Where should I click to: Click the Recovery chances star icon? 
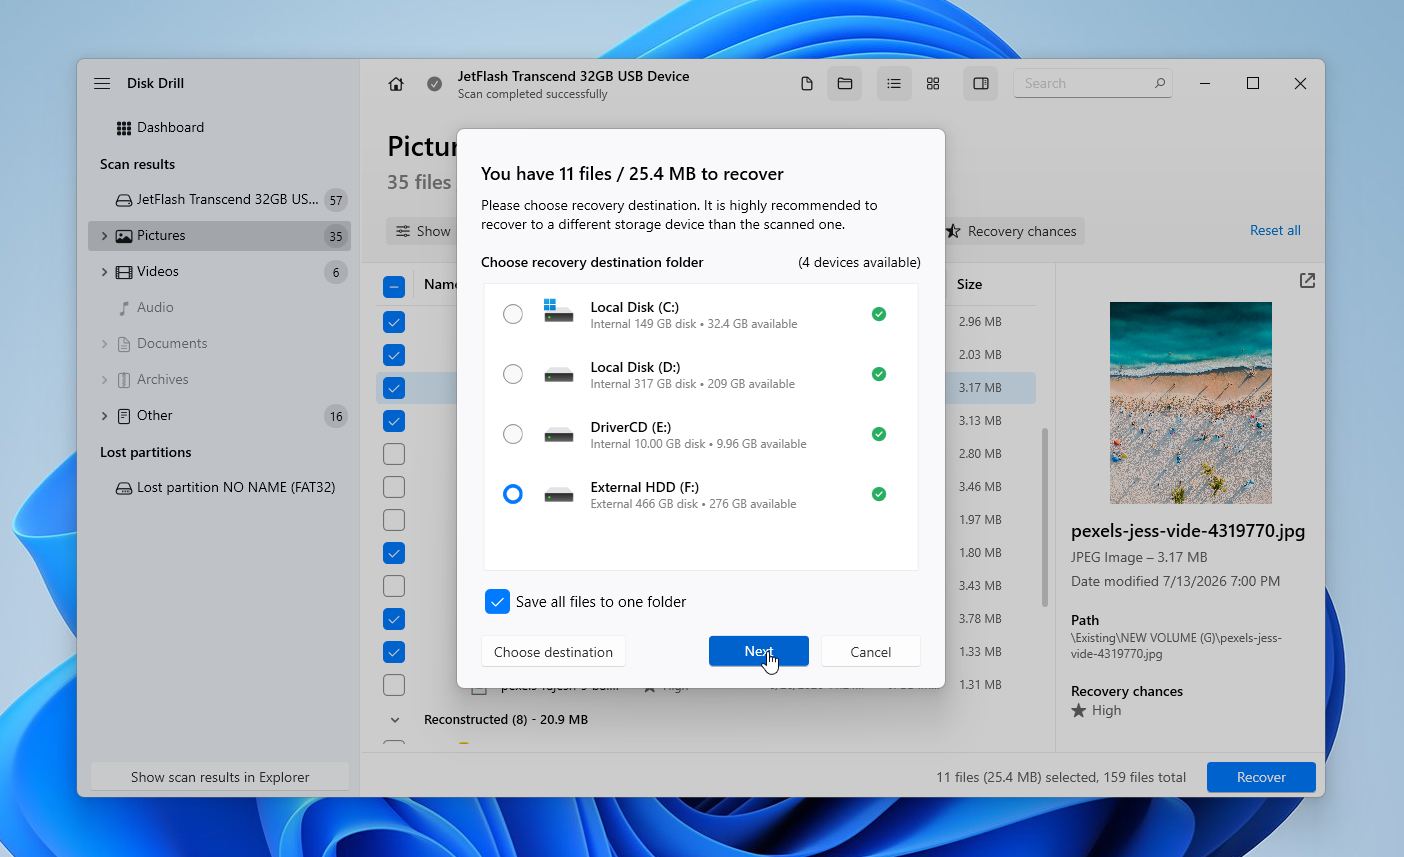pyautogui.click(x=953, y=231)
